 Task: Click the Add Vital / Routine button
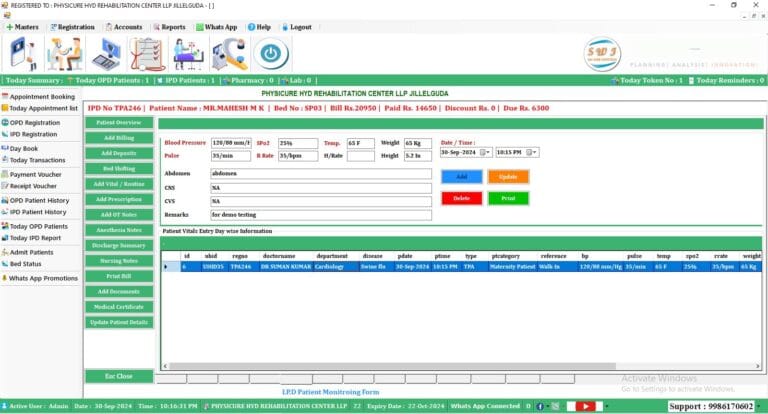click(119, 184)
